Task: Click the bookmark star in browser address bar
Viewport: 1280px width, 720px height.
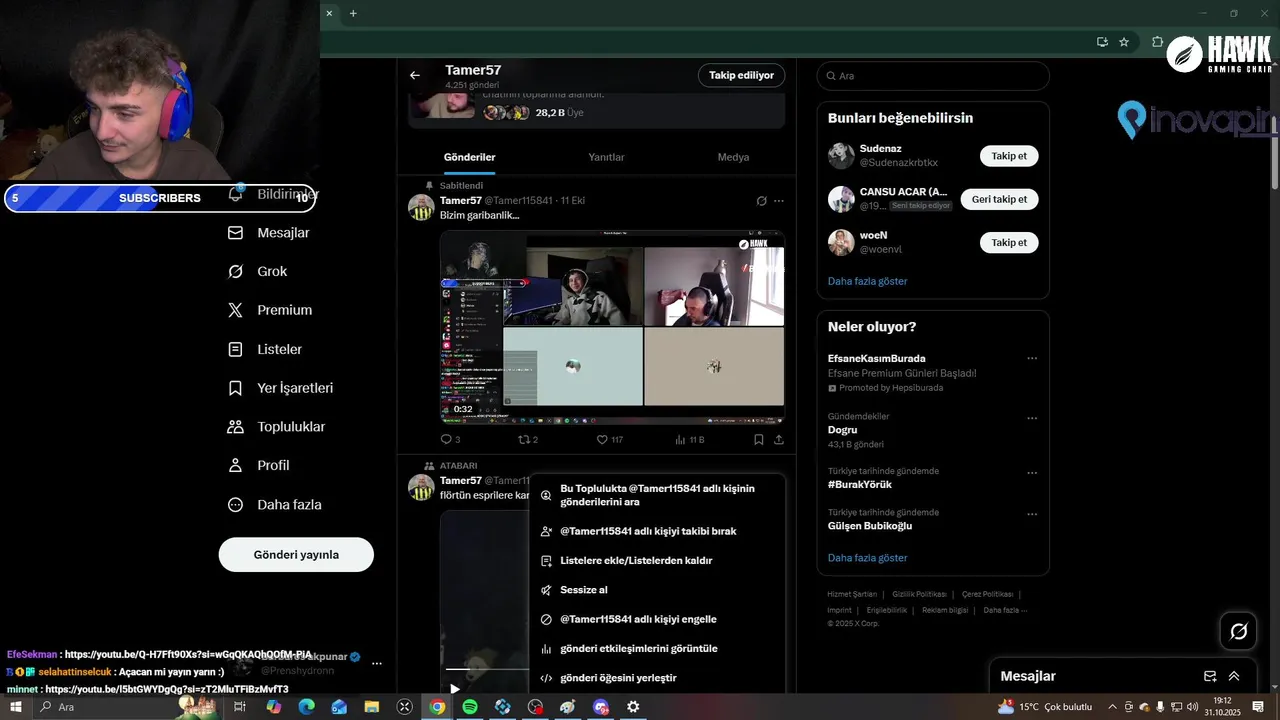Action: coord(1124,42)
